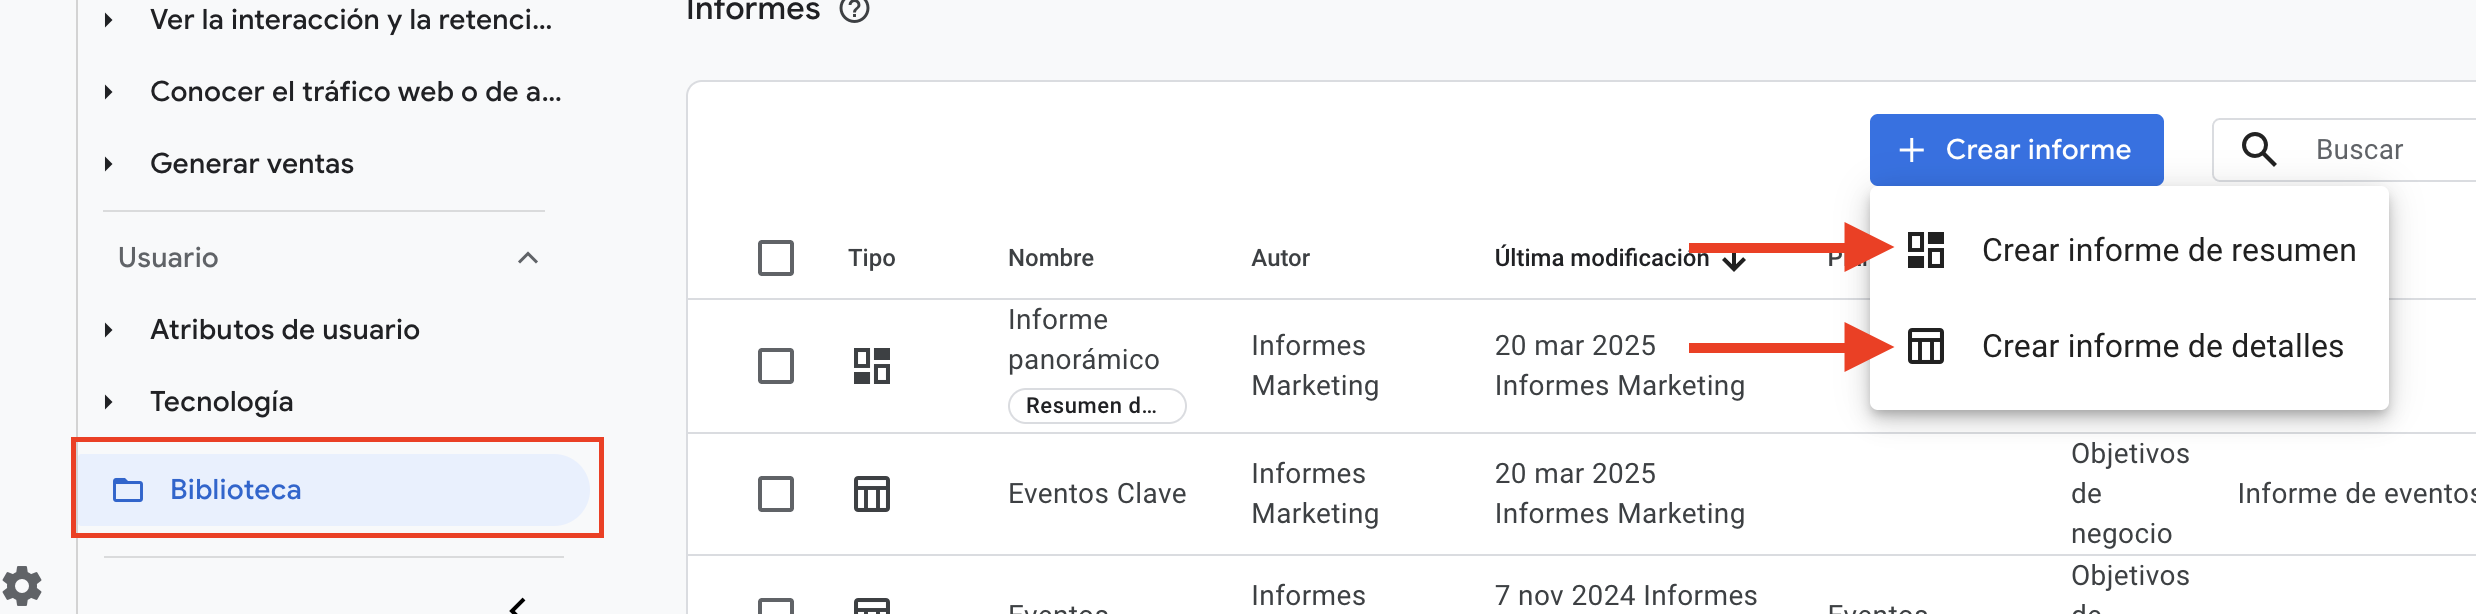Toggle the select-all checkbox in table header

pyautogui.click(x=776, y=258)
